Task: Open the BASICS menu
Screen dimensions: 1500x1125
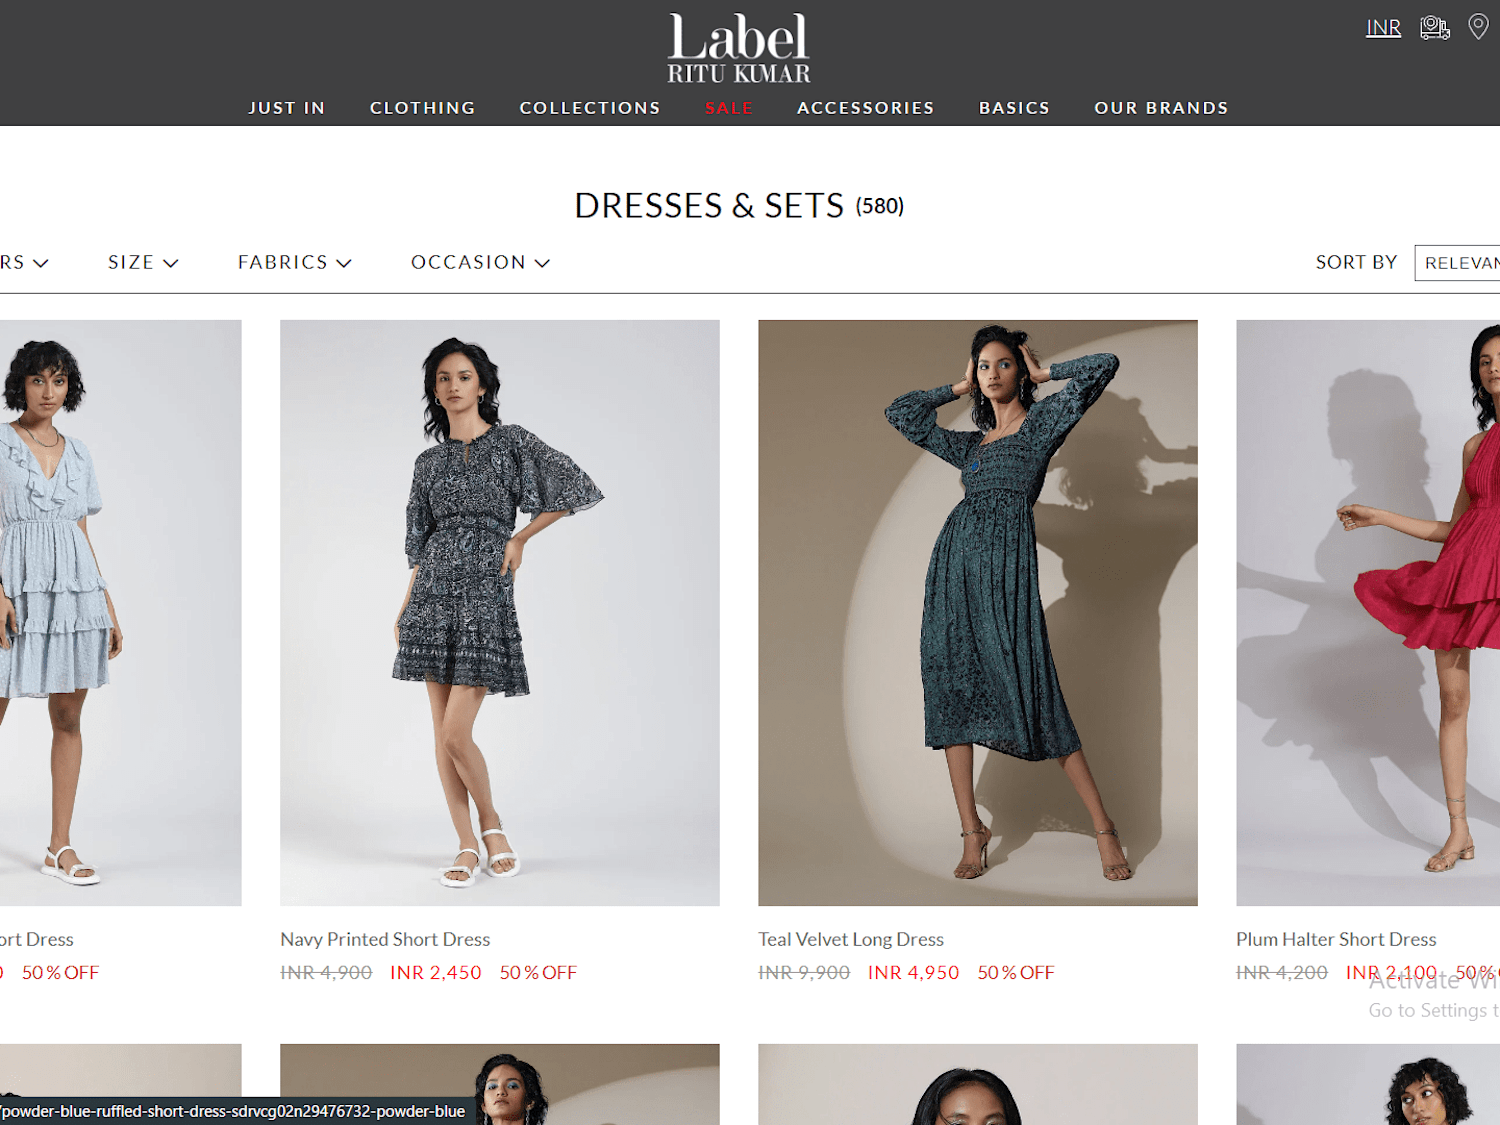Action: (1014, 108)
